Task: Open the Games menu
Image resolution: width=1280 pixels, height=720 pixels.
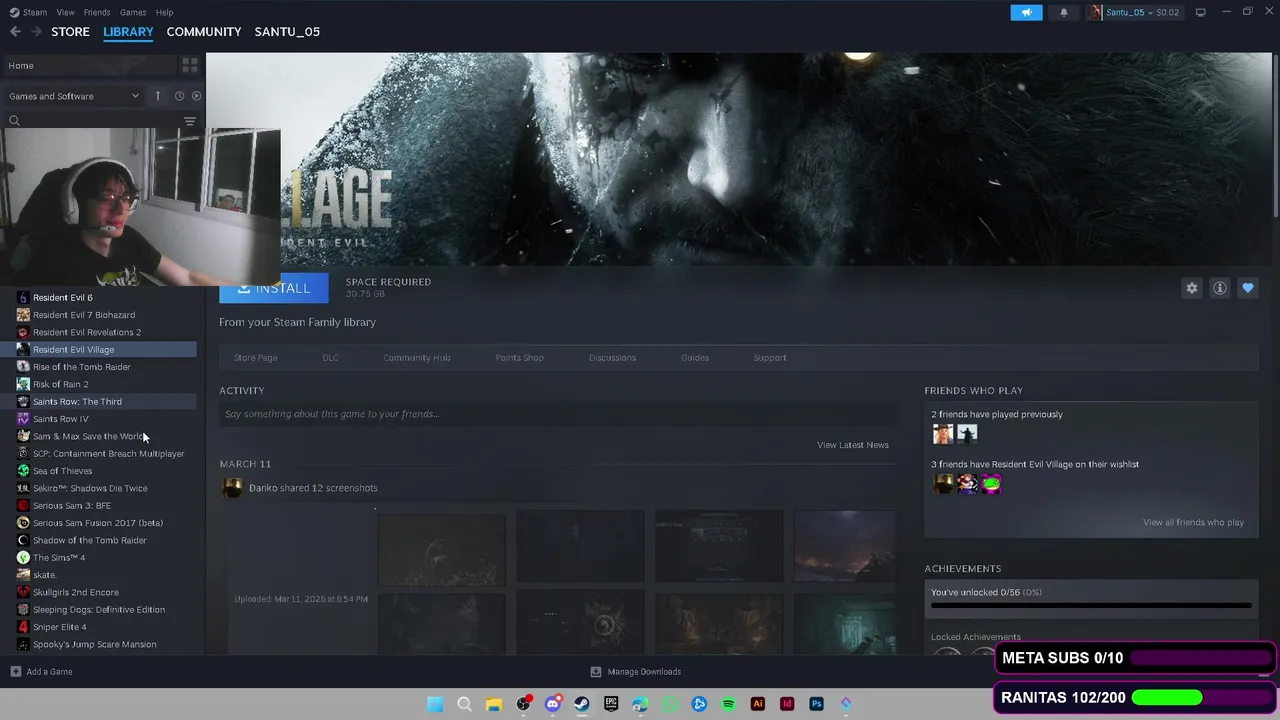Action: [133, 12]
